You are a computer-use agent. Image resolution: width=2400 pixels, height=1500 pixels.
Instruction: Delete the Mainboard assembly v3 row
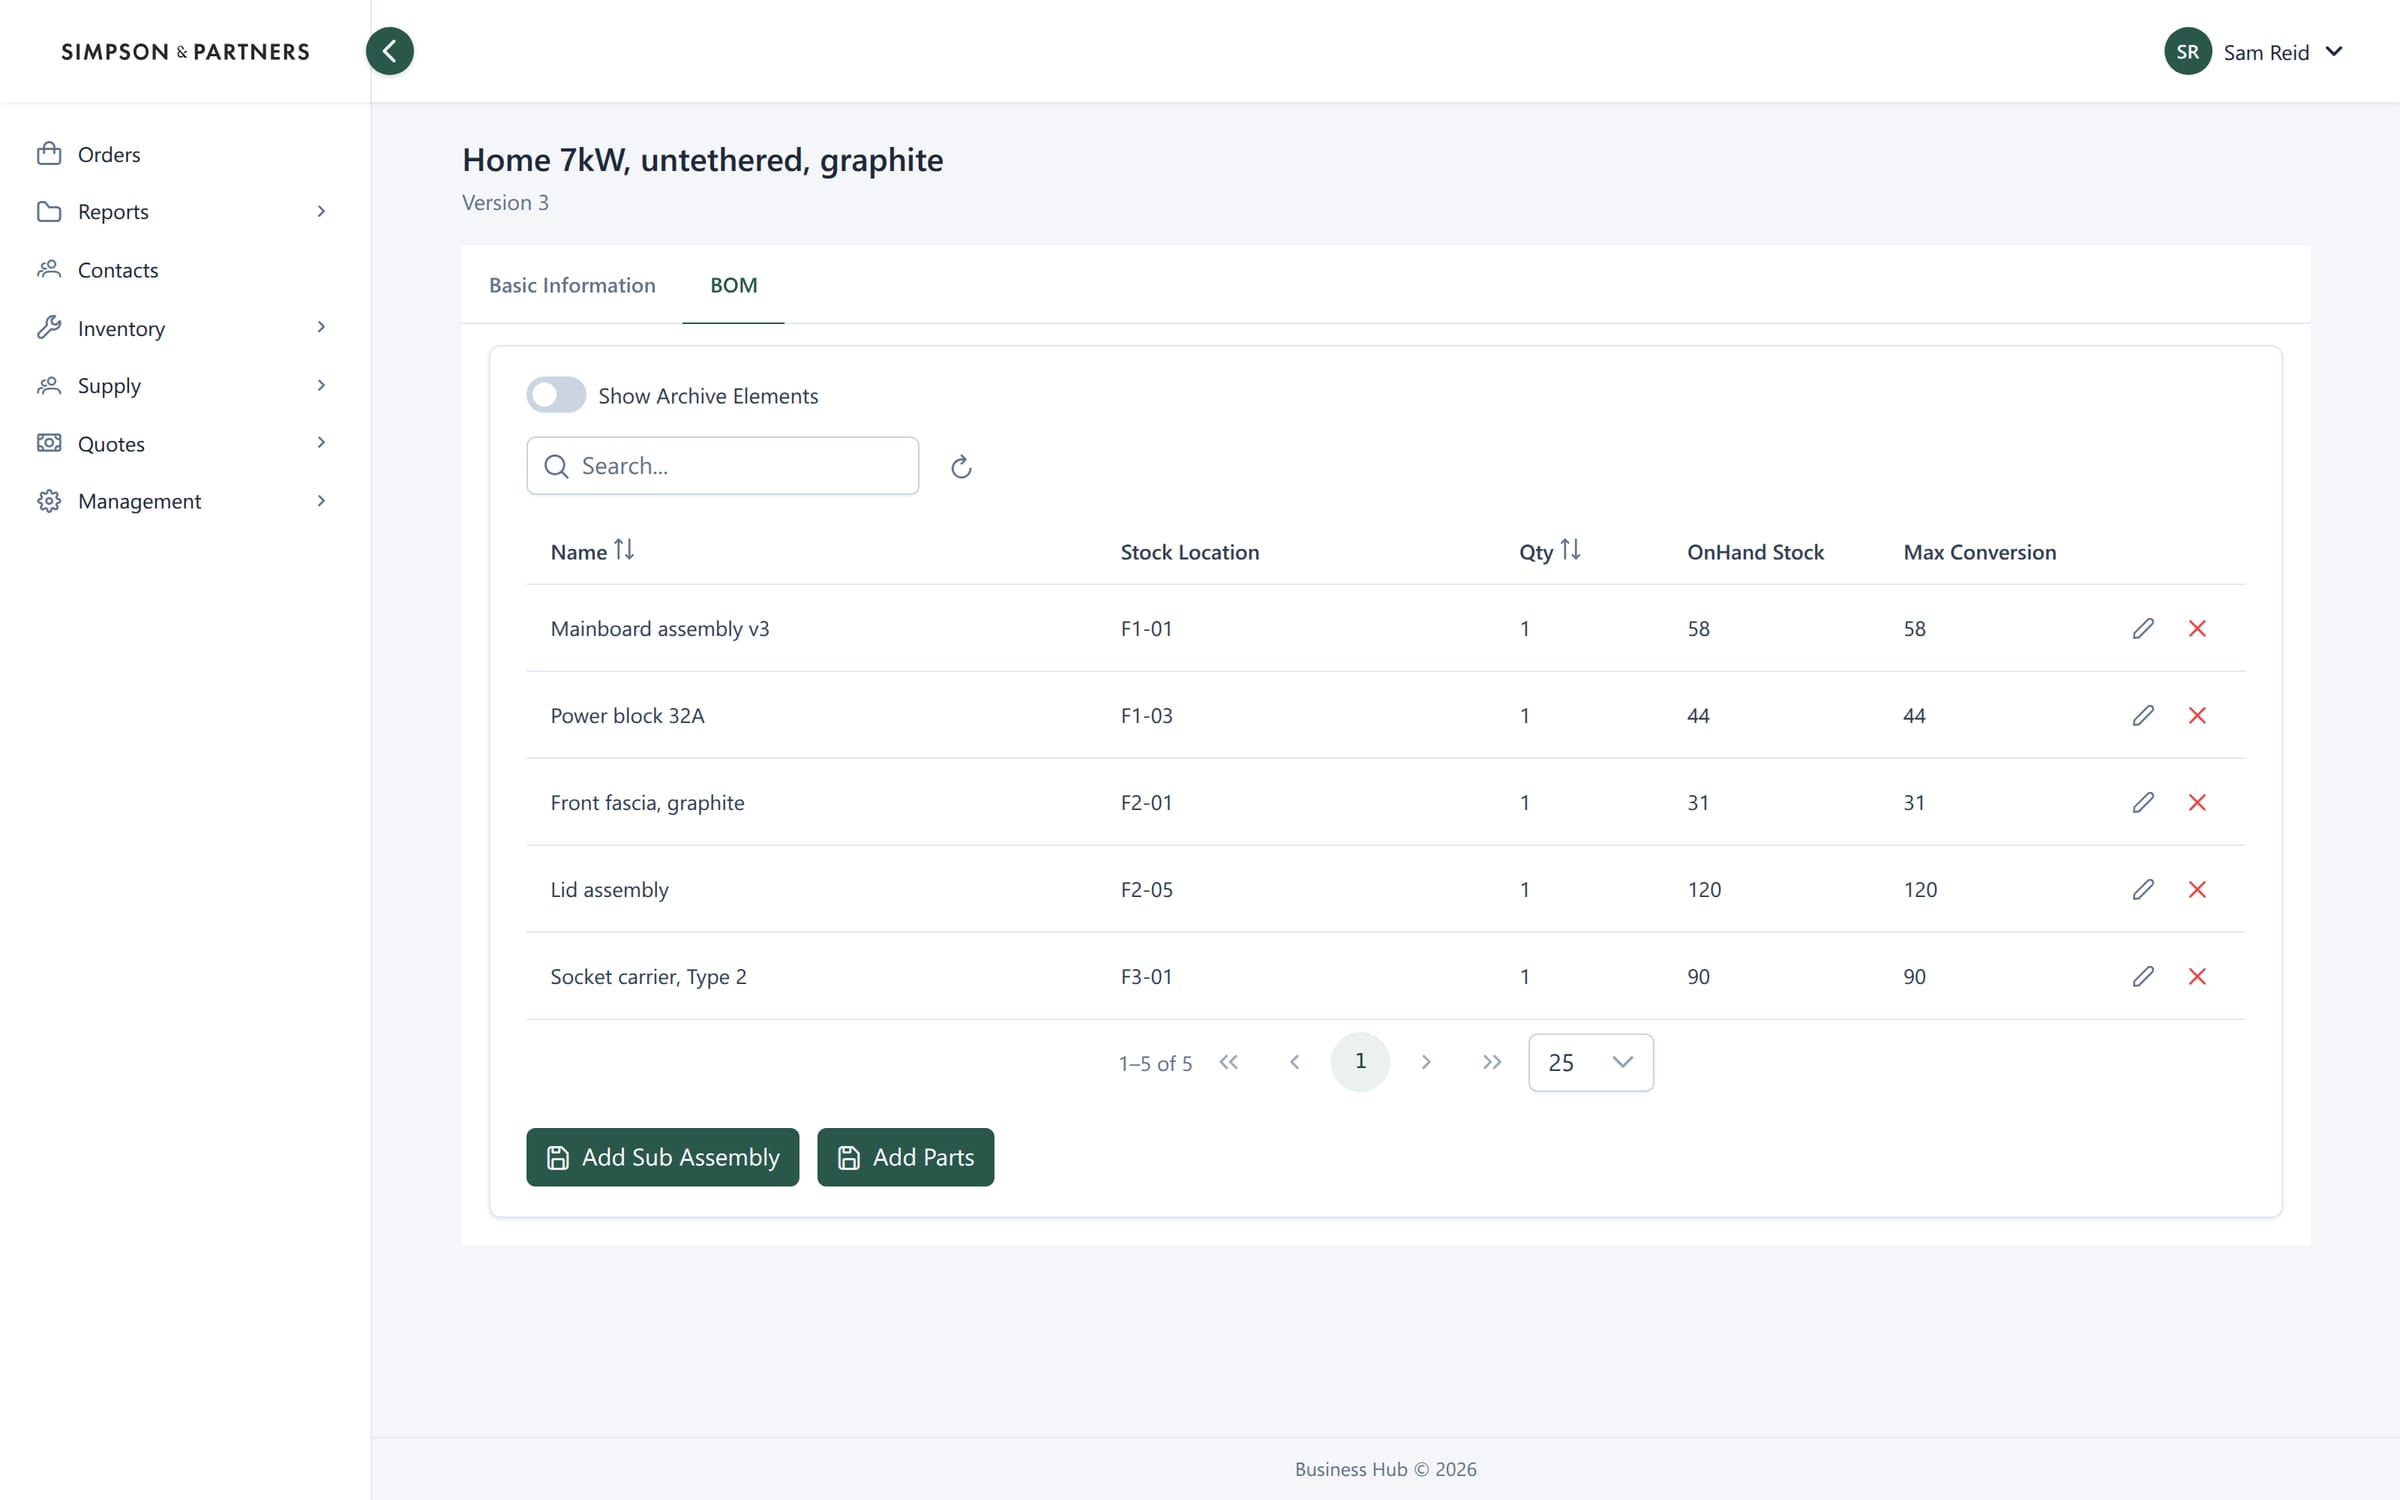[2196, 628]
